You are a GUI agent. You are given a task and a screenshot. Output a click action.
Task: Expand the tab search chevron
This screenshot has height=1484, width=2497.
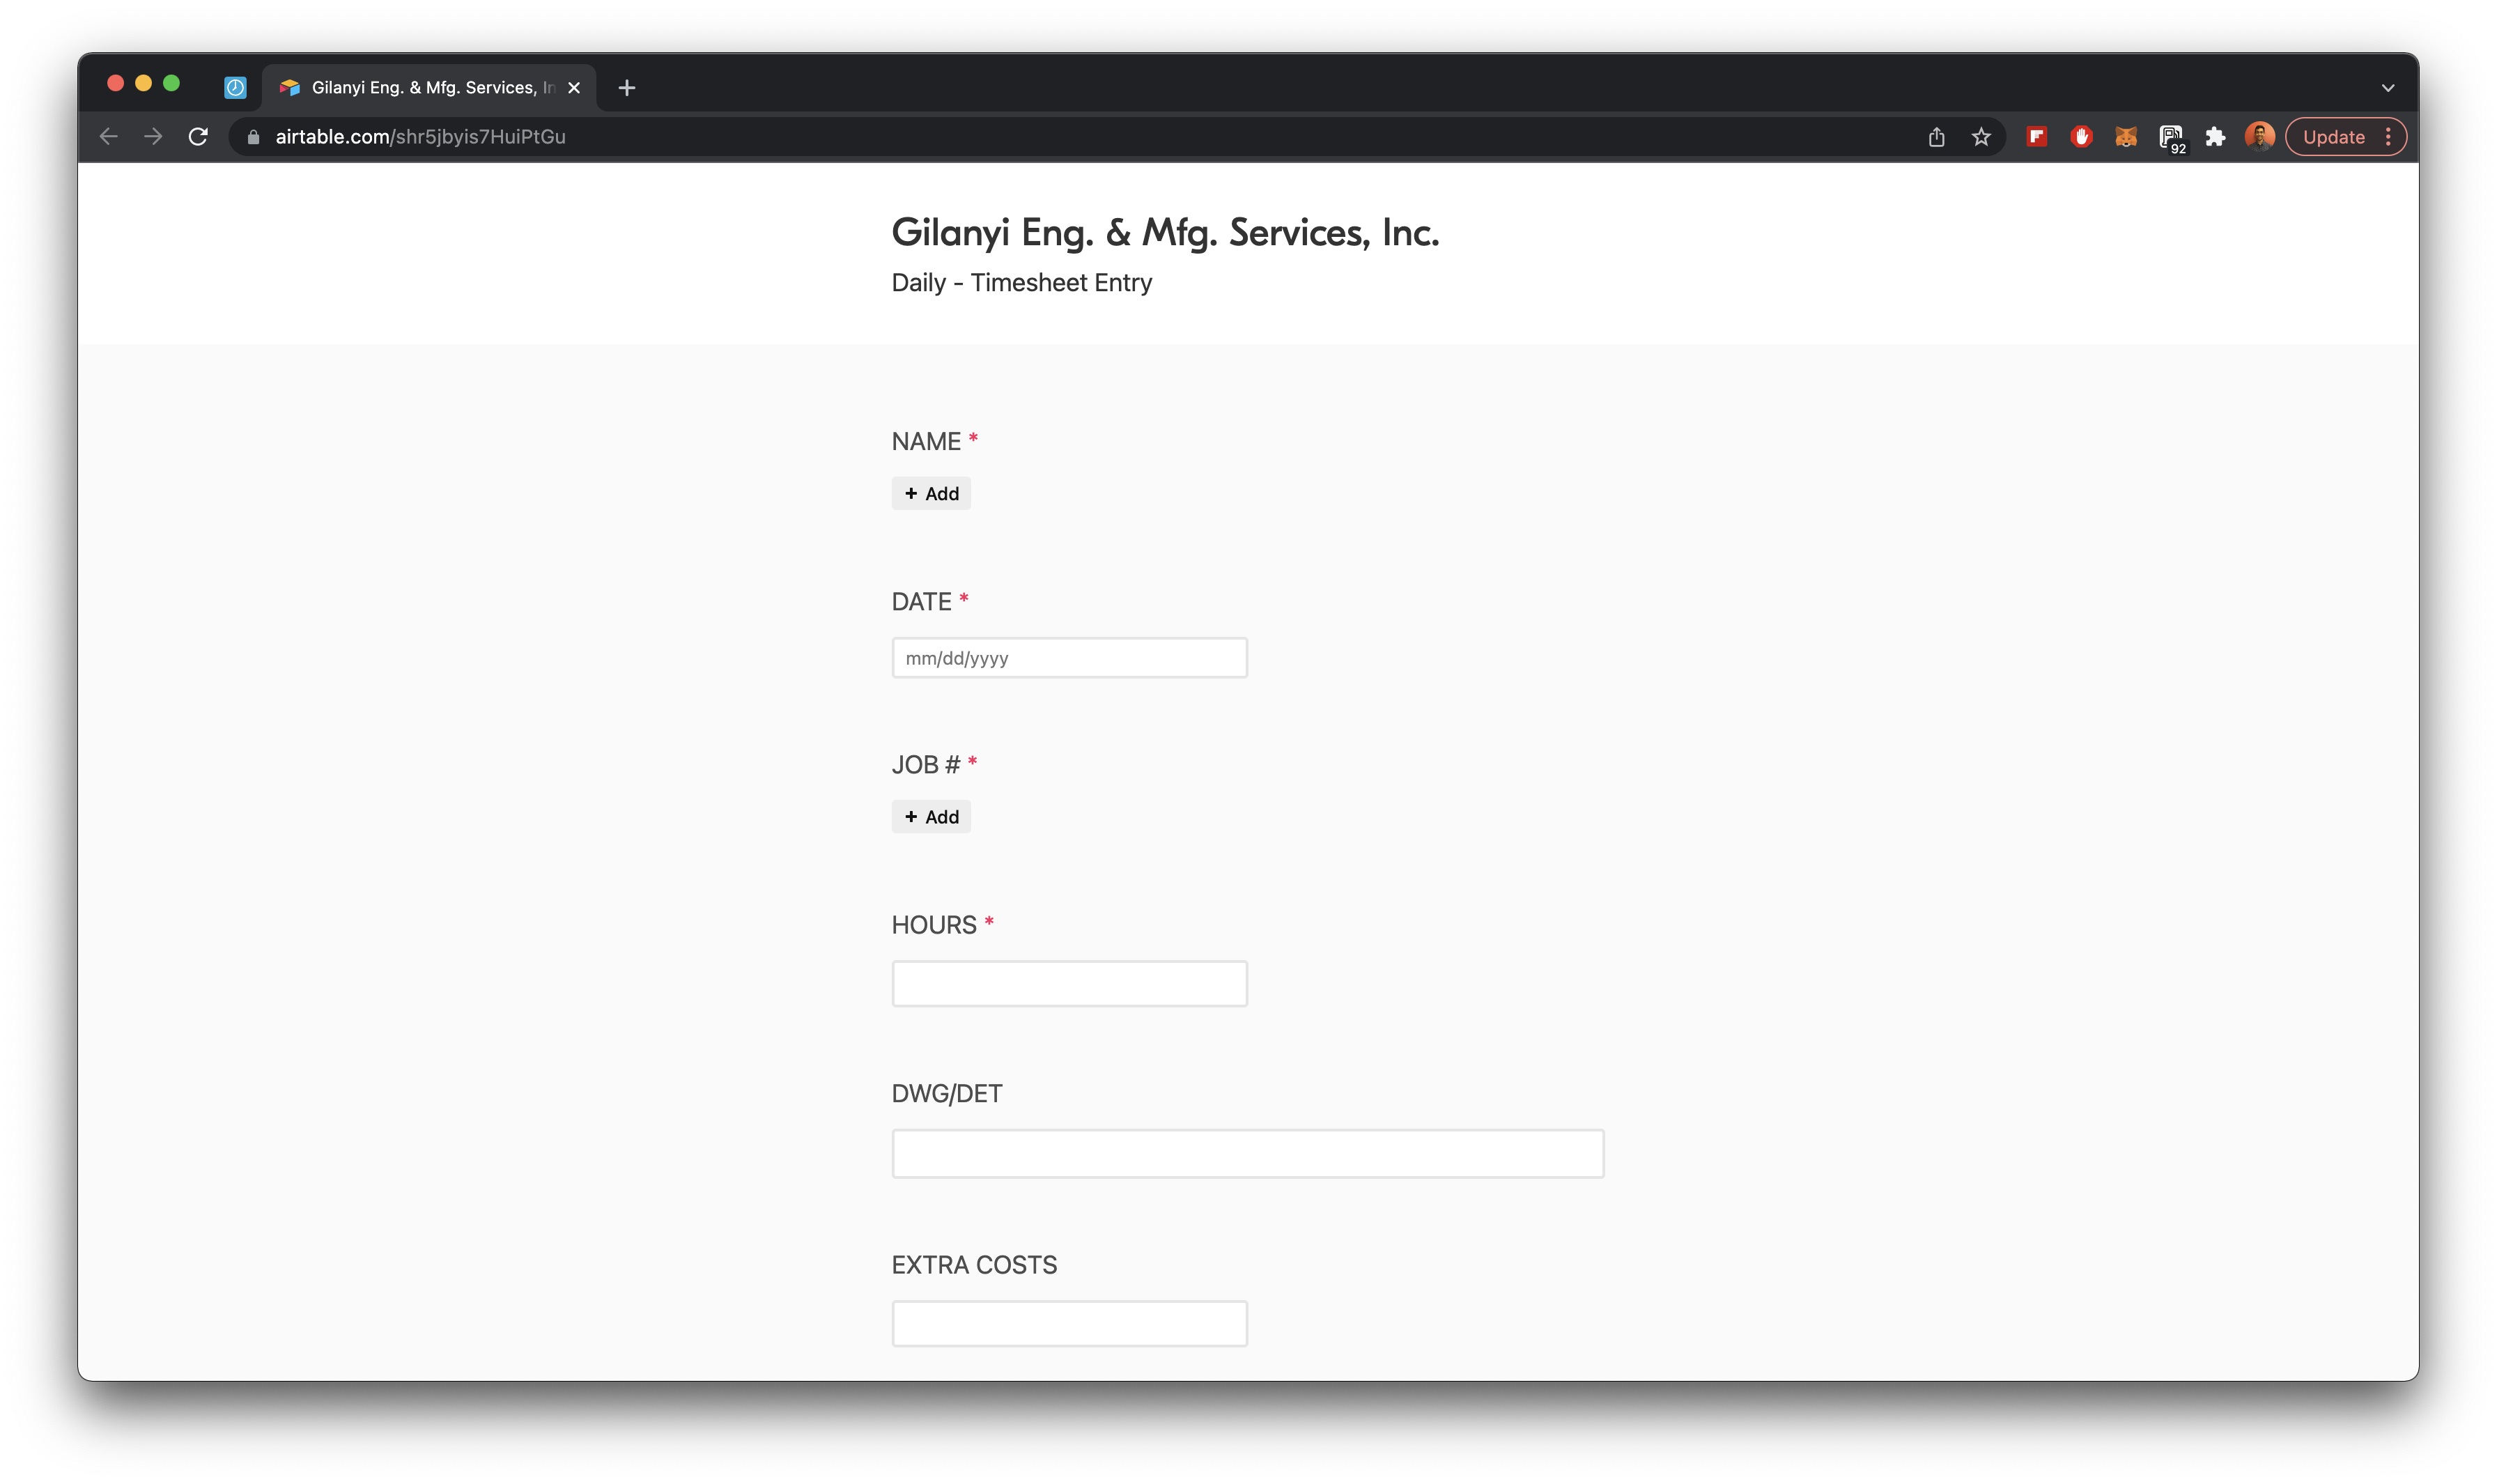2387,88
